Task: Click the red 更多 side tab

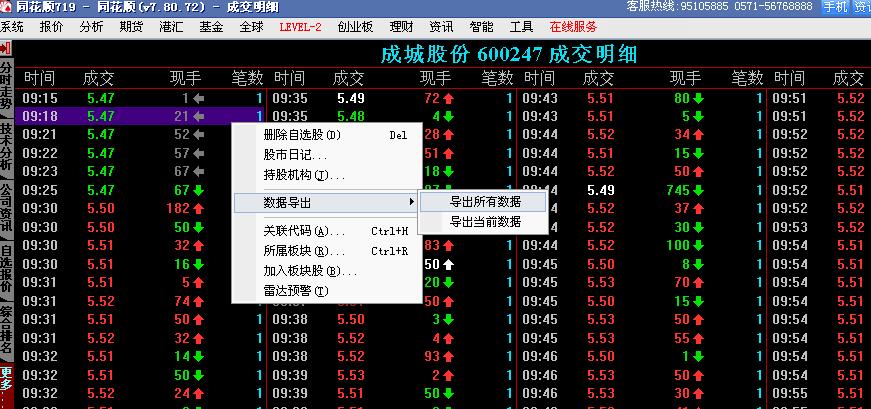Action: [6, 385]
